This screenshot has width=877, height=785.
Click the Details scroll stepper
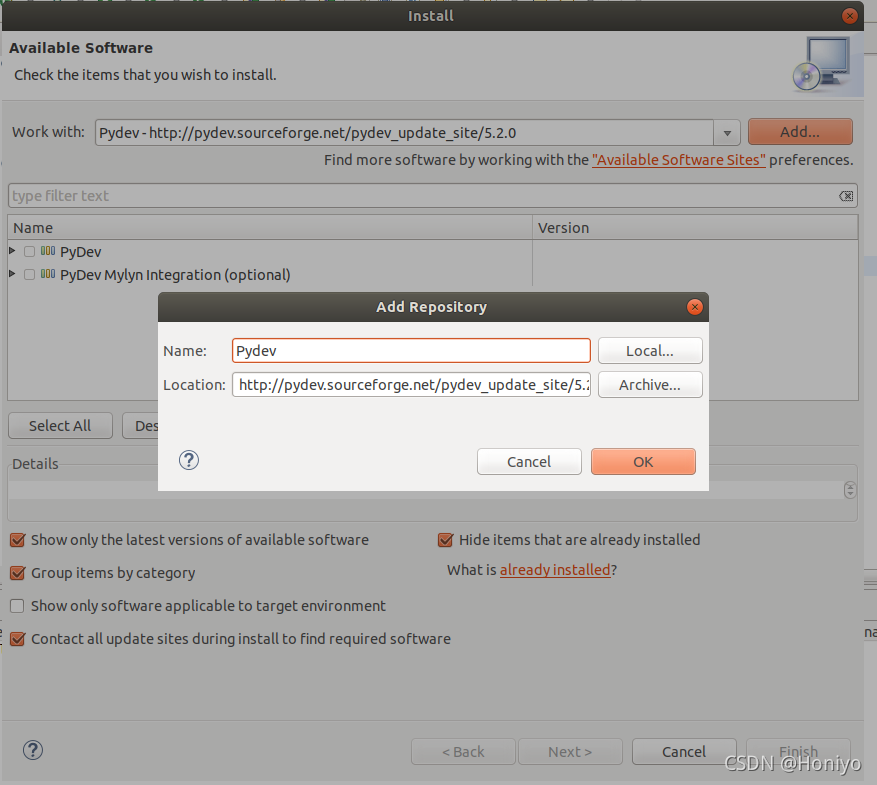850,490
